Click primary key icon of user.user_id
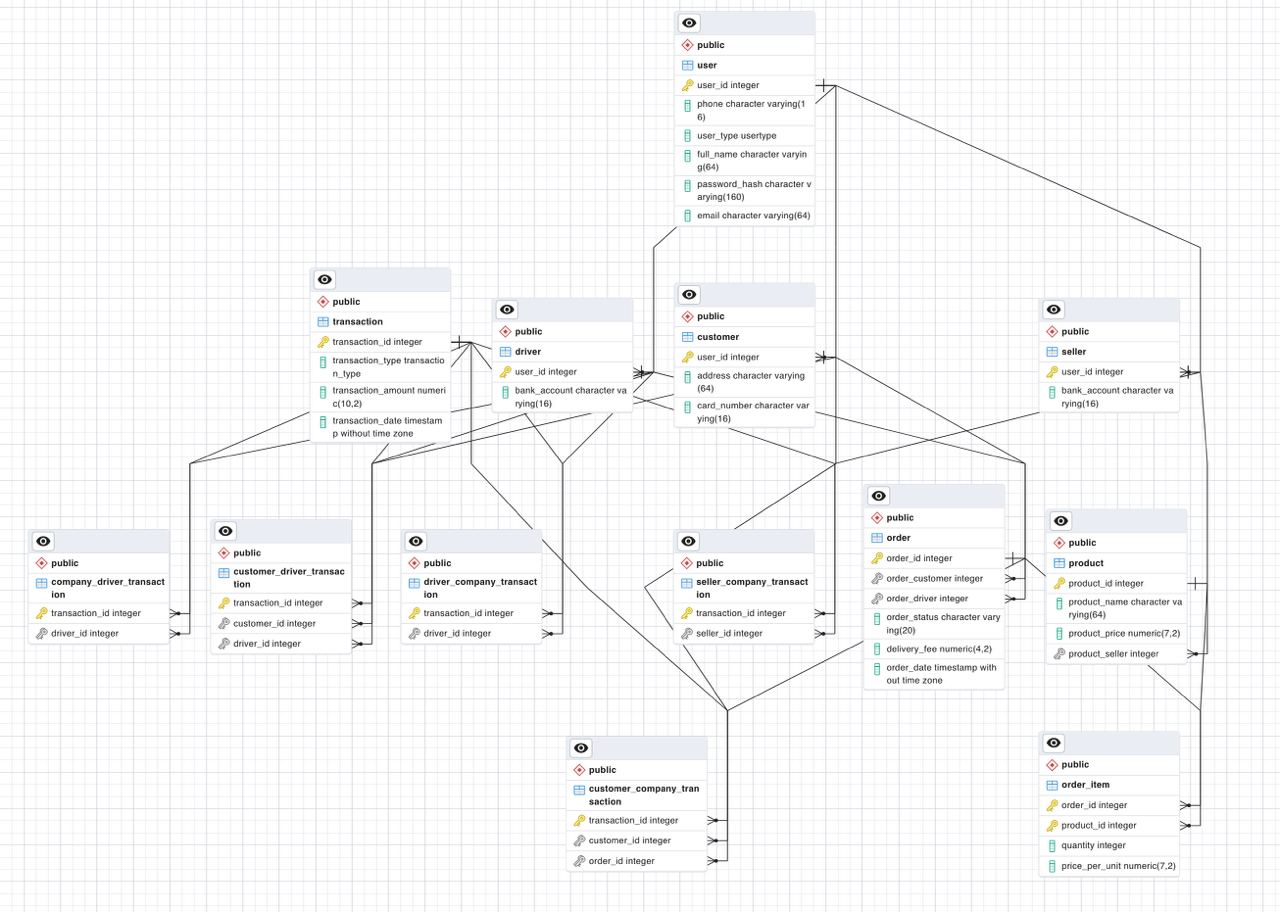Image resolution: width=1280 pixels, height=912 pixels. (687, 86)
